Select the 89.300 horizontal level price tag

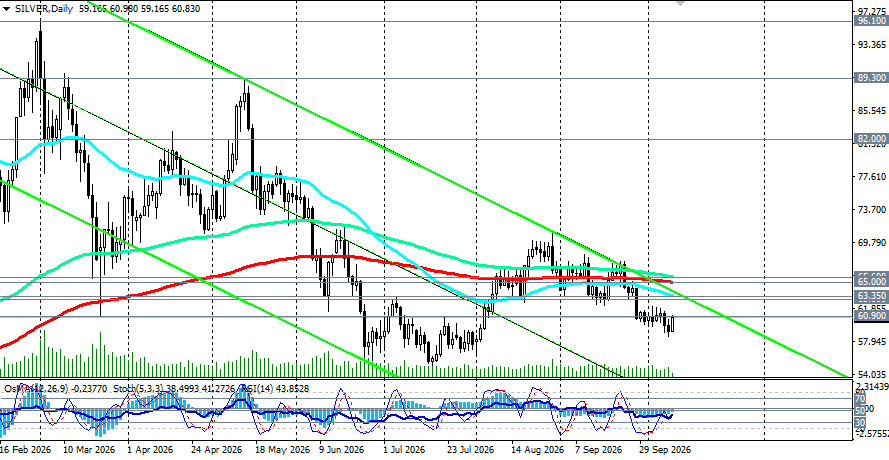pyautogui.click(x=871, y=78)
